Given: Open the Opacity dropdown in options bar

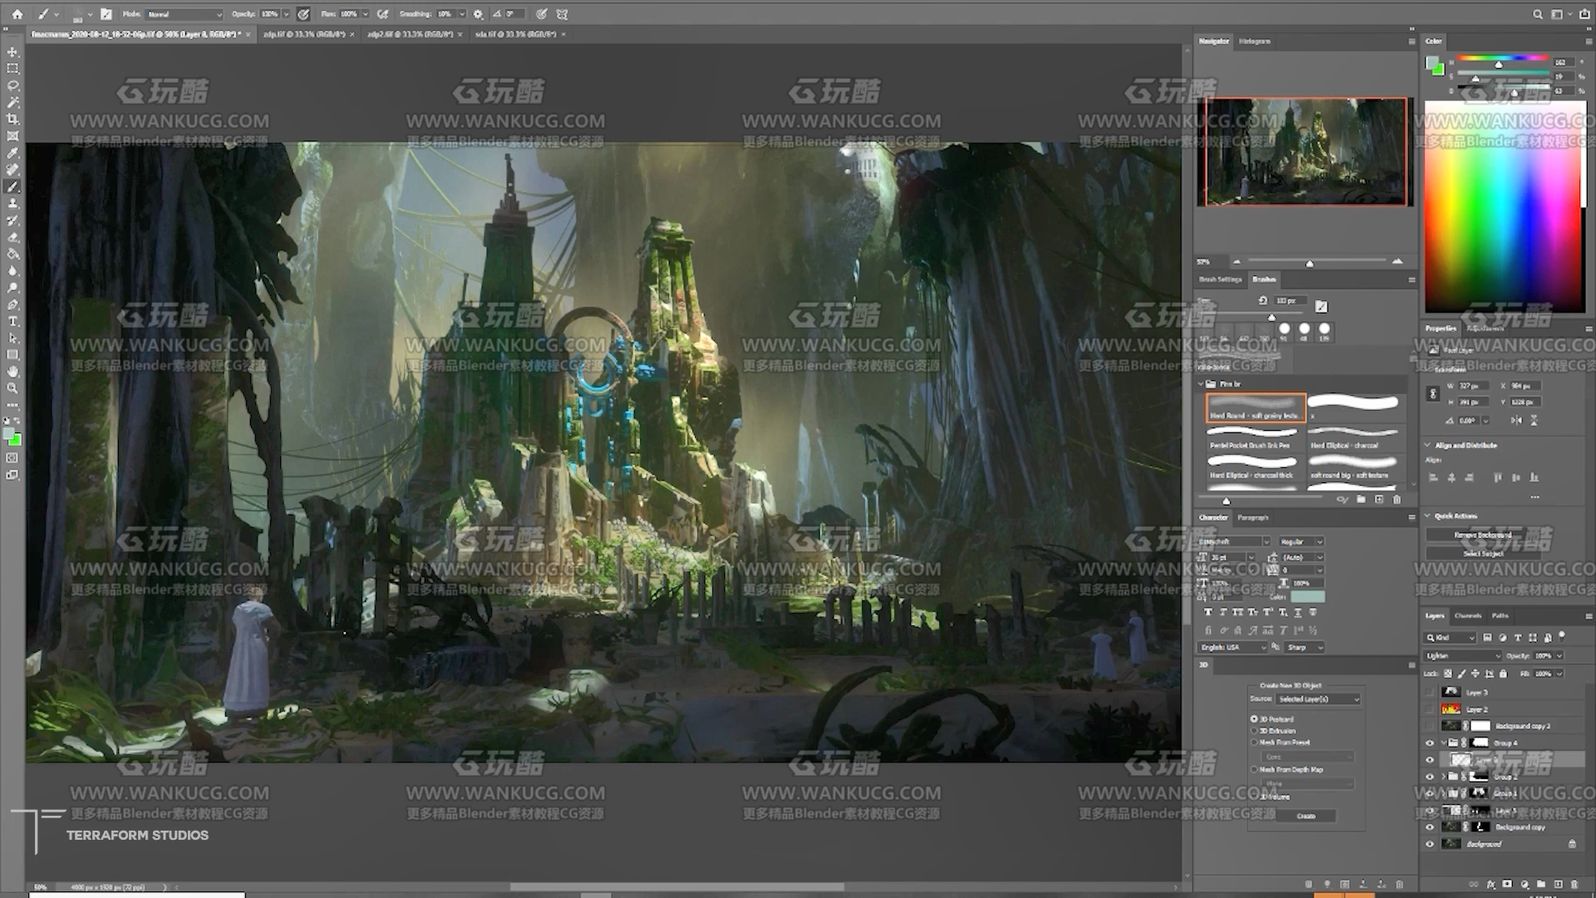Looking at the screenshot, I should coord(286,14).
